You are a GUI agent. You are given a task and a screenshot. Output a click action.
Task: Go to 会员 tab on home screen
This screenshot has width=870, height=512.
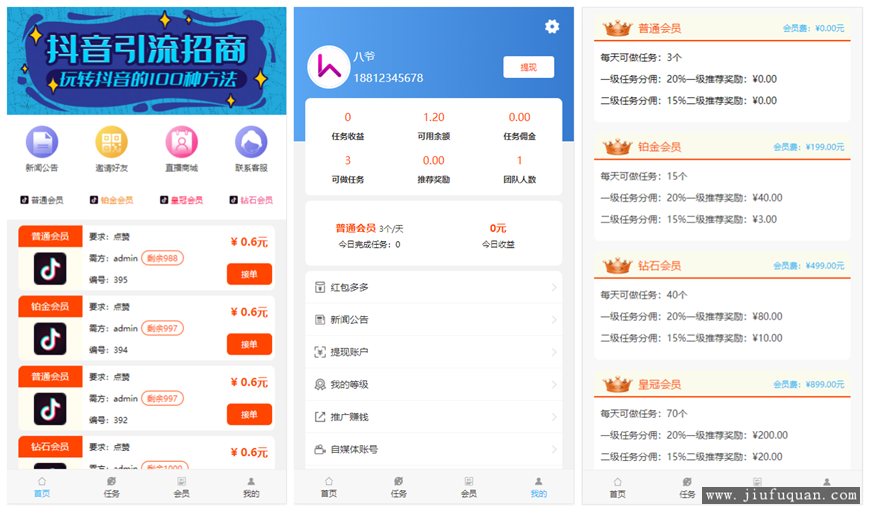coord(181,487)
